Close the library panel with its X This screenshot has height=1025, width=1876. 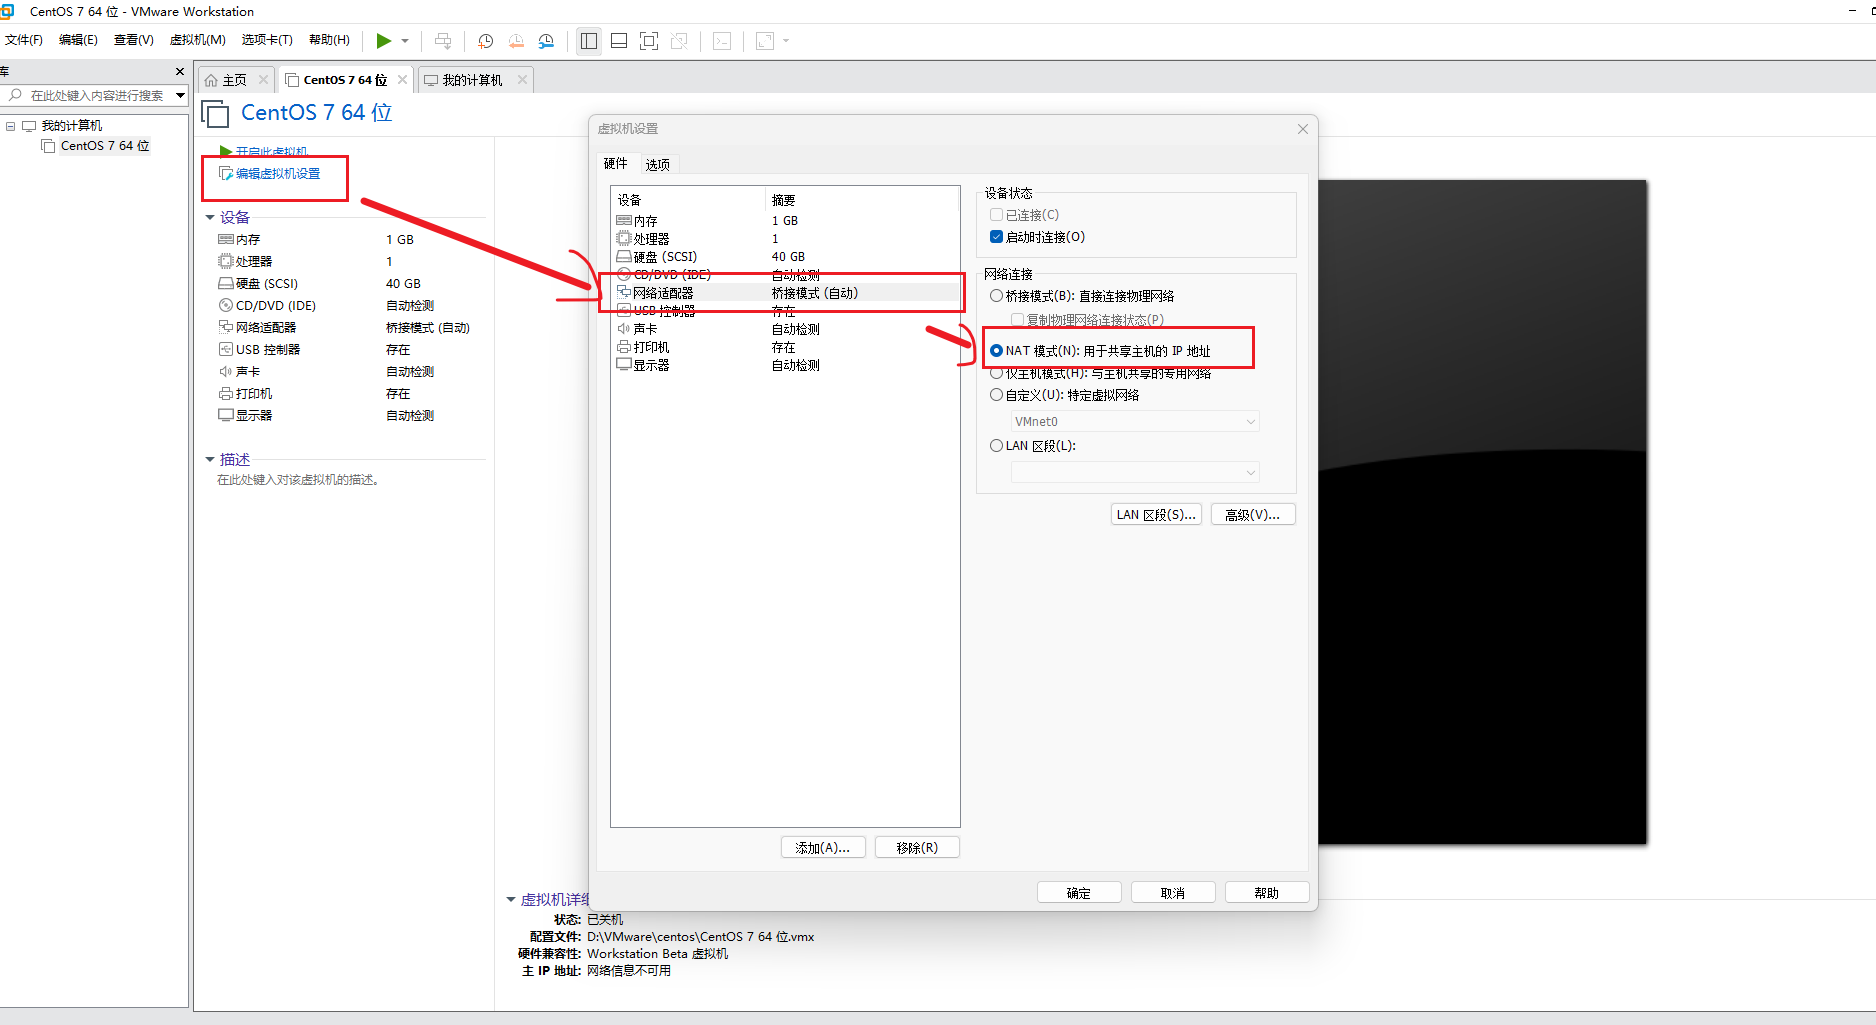coord(180,71)
